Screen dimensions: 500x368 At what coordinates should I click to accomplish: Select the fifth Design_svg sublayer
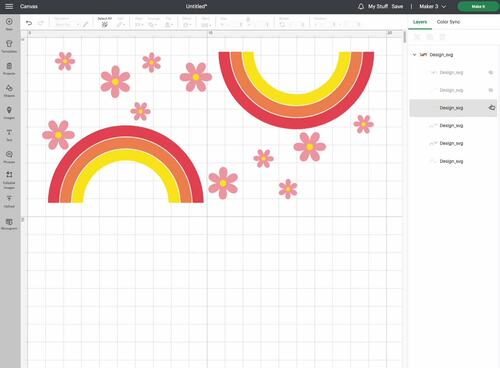pos(453,143)
